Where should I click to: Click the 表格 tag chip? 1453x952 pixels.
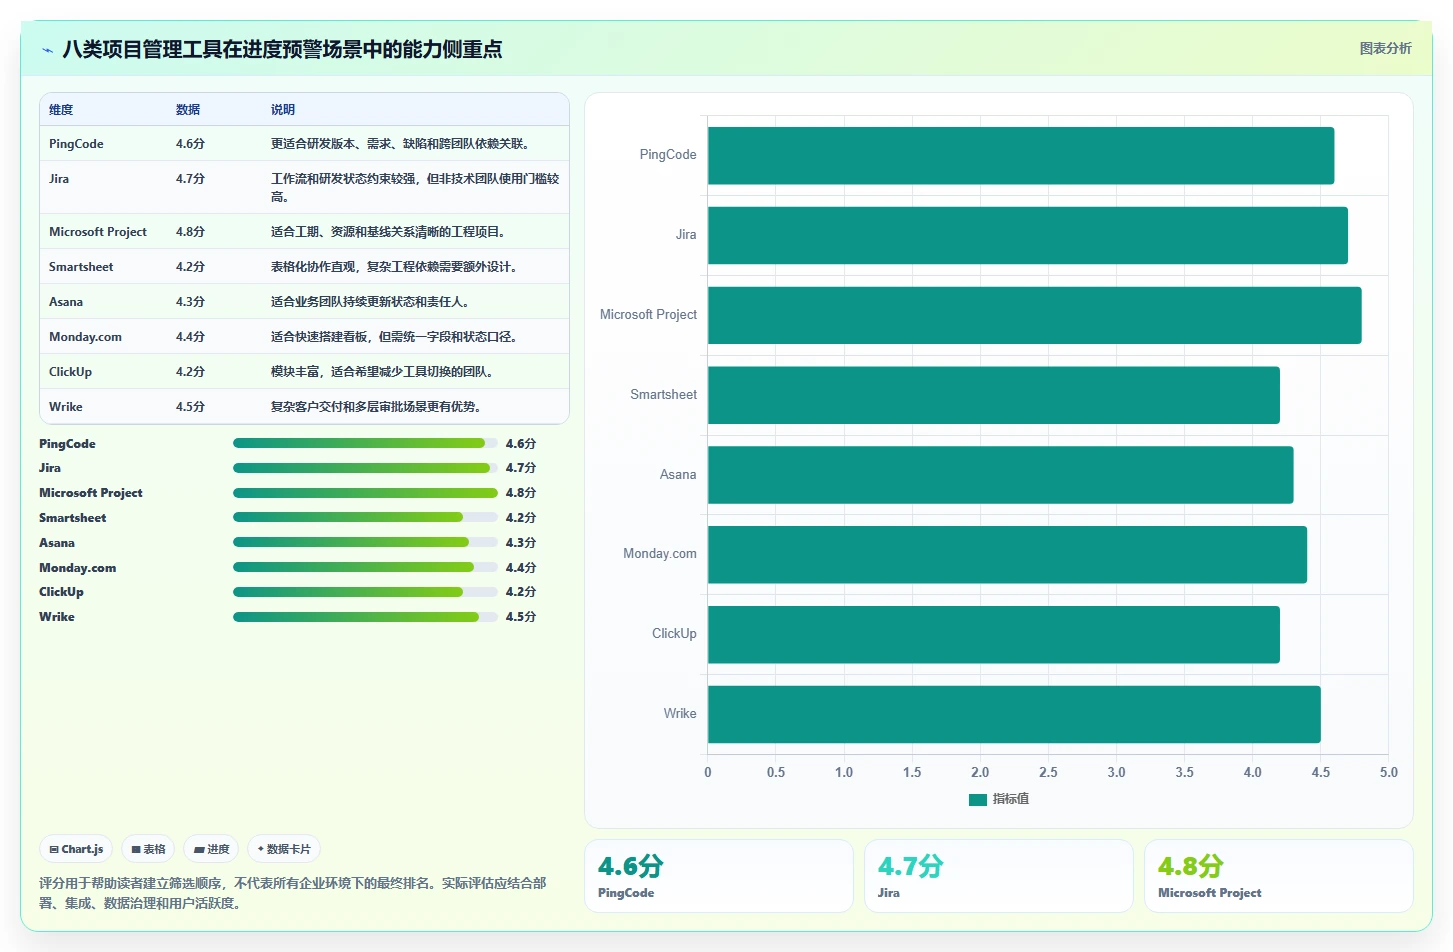(148, 849)
